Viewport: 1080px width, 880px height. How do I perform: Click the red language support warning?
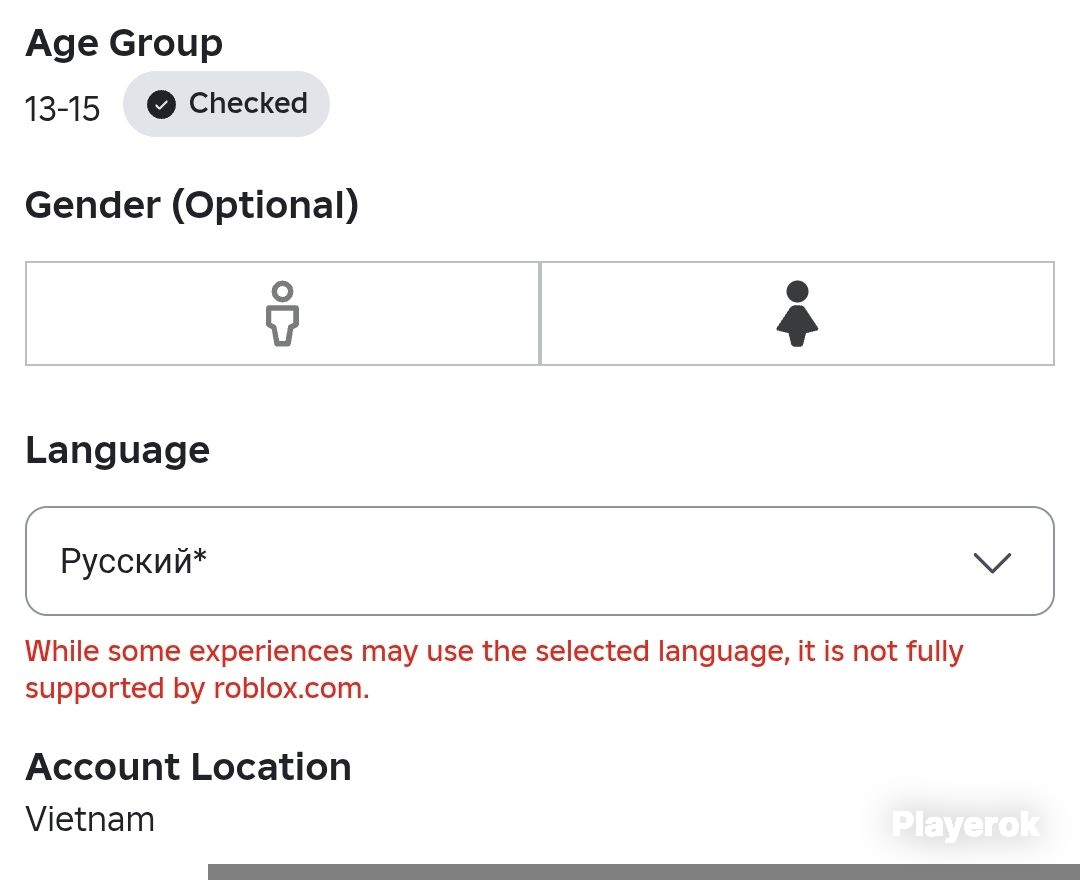pos(495,669)
